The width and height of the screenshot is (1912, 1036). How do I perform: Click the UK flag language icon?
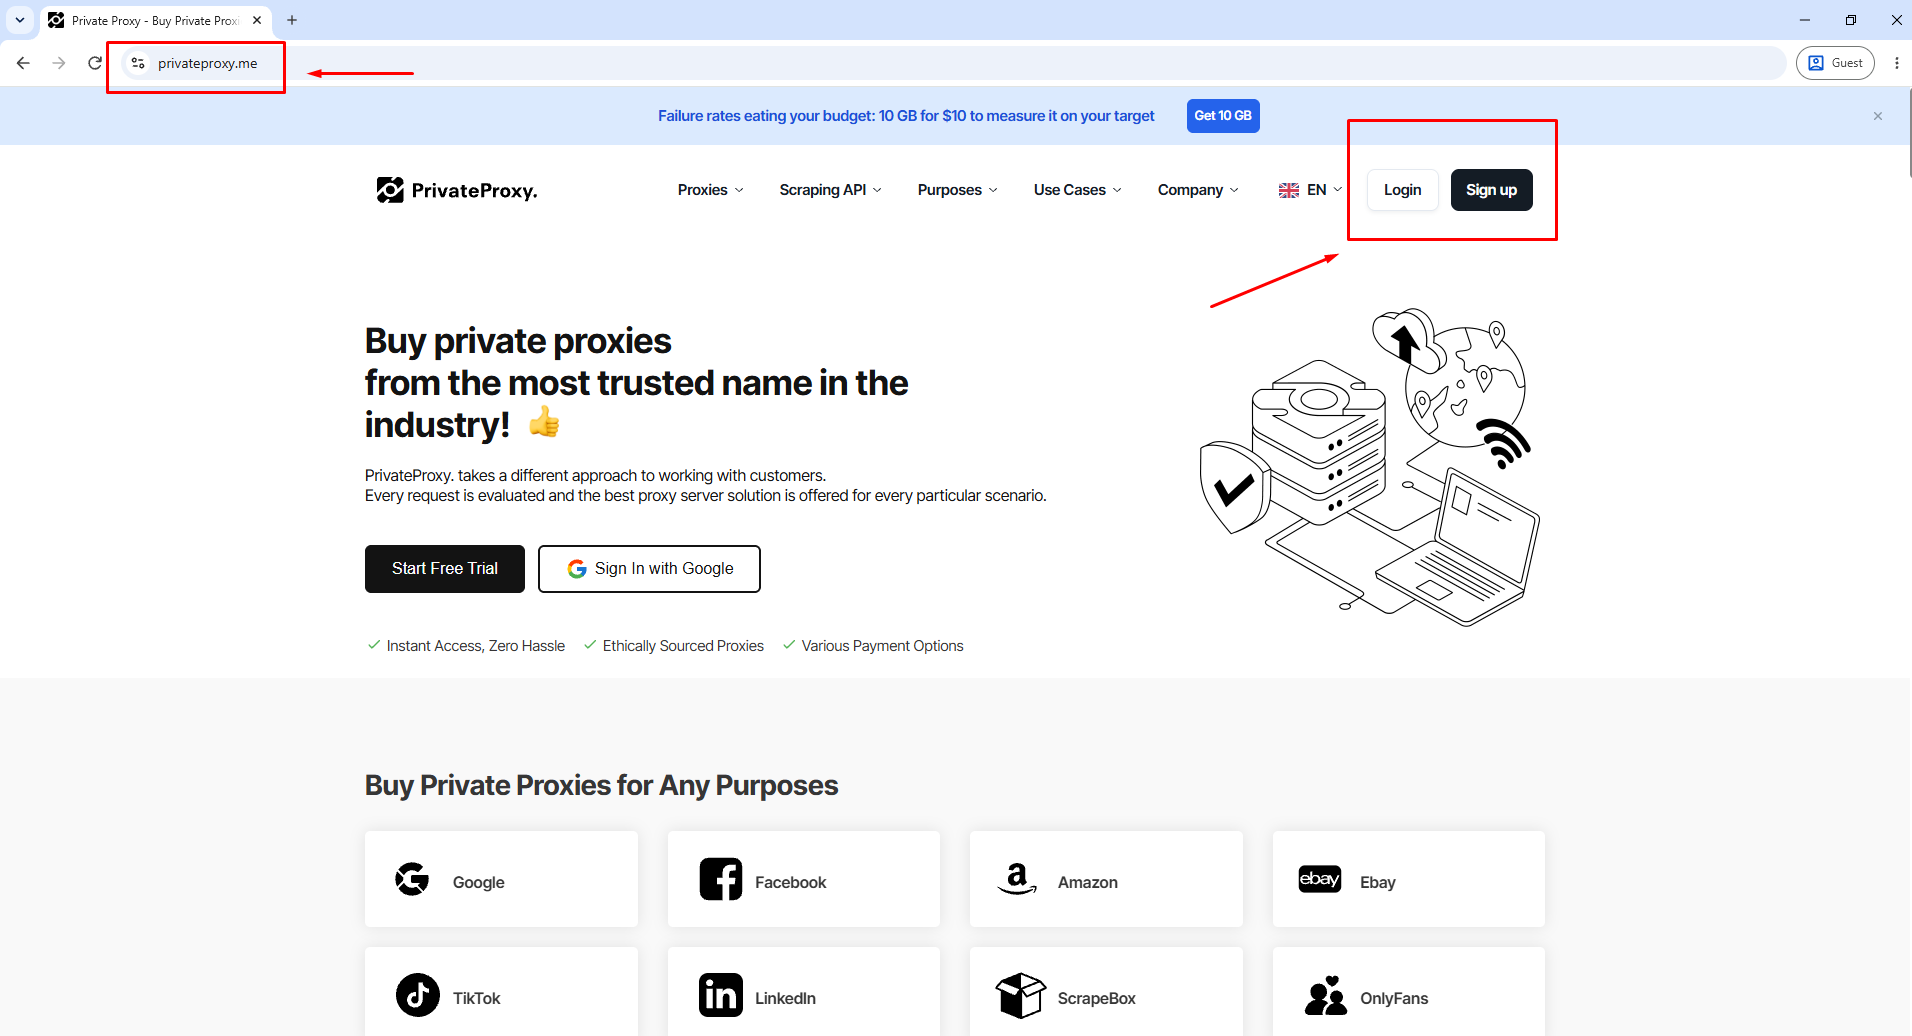click(x=1289, y=190)
